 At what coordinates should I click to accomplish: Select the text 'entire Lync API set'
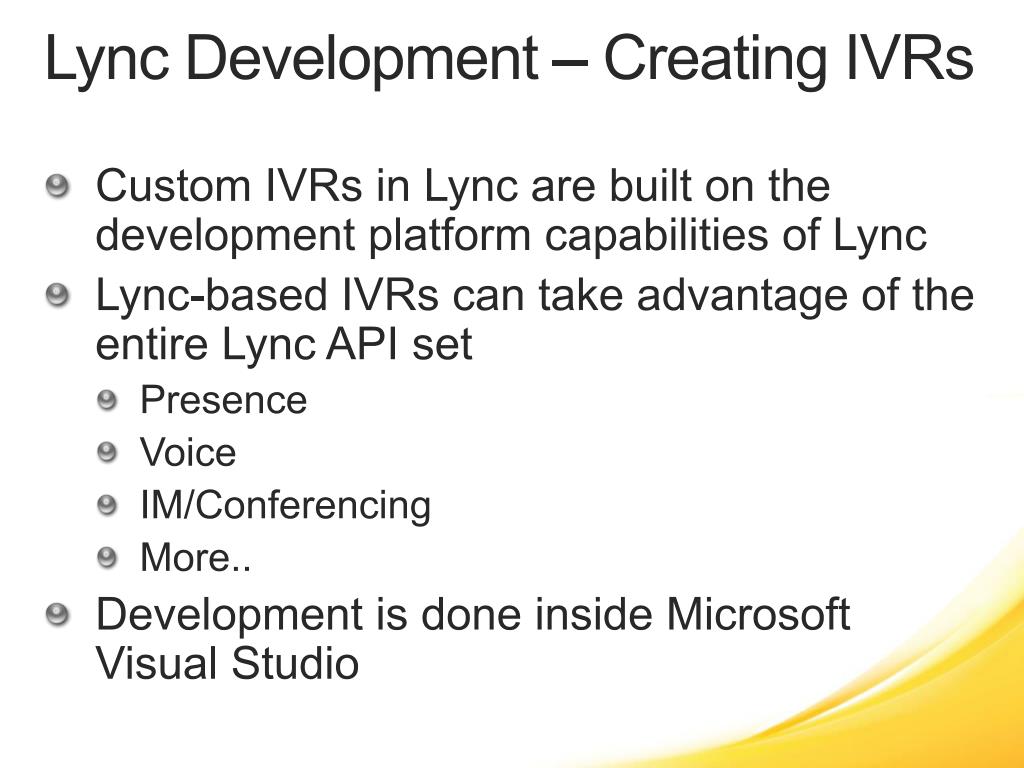[x=284, y=344]
